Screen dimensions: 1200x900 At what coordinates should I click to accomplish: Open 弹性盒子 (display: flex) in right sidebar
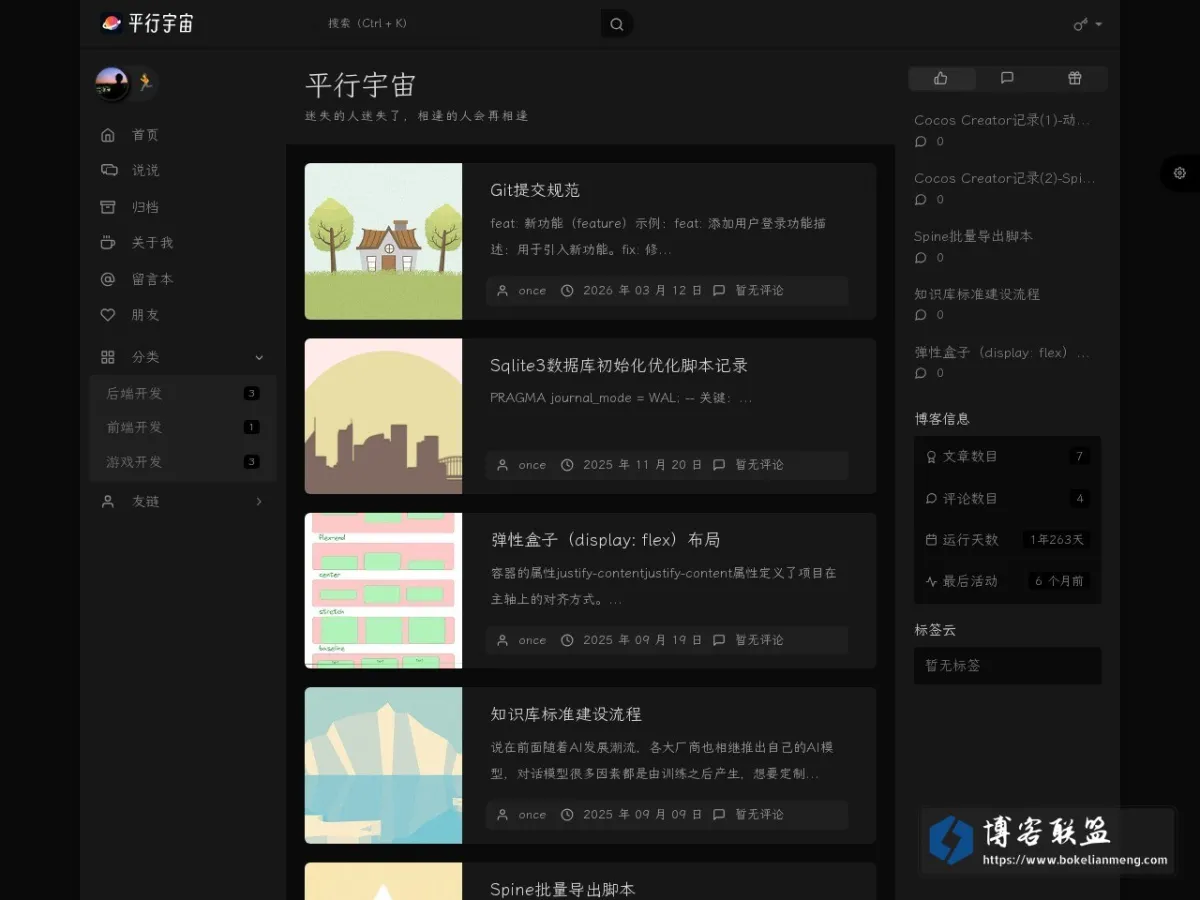click(x=1002, y=352)
